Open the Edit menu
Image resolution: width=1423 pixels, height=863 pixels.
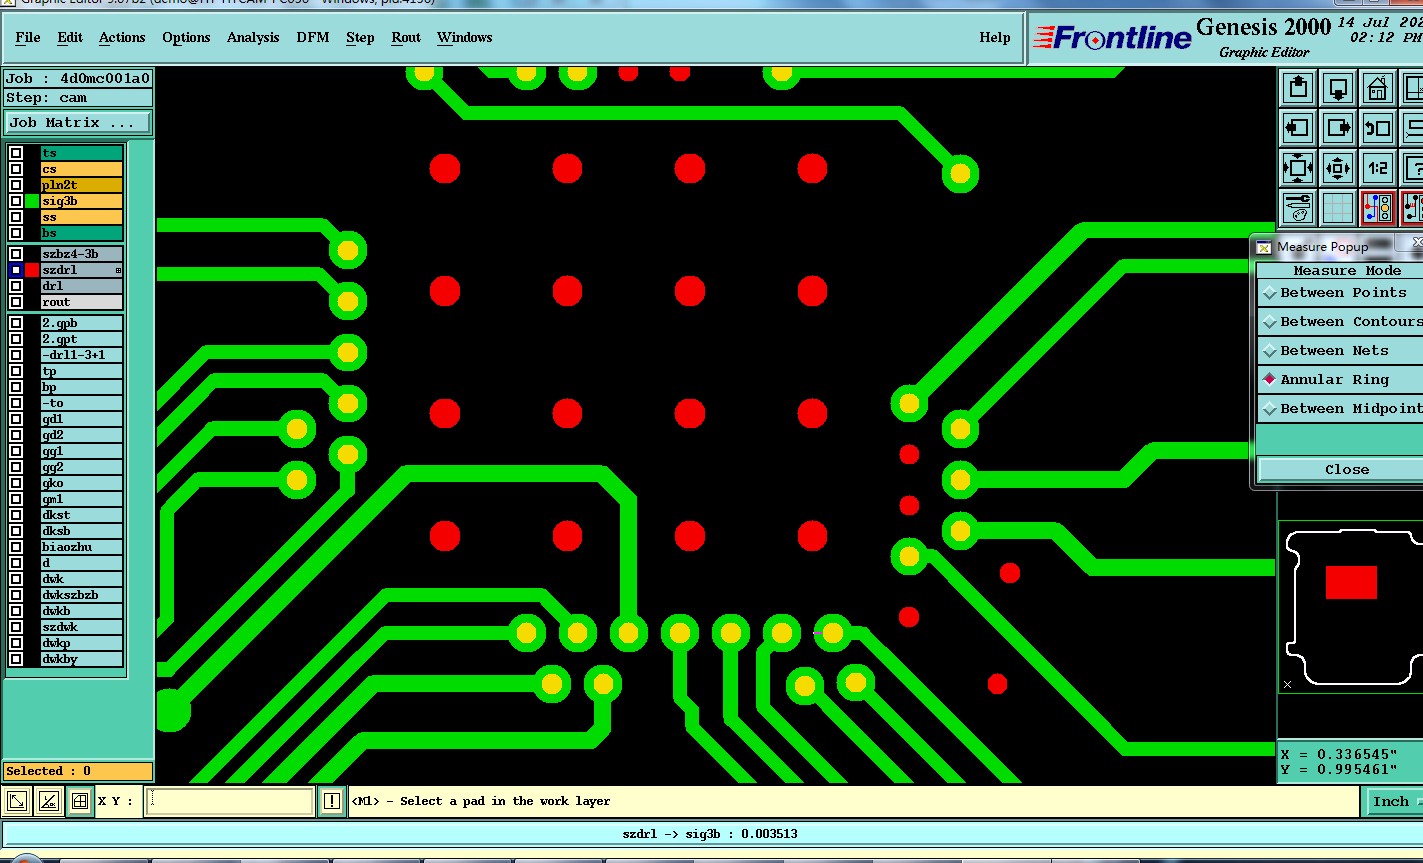pyautogui.click(x=70, y=37)
